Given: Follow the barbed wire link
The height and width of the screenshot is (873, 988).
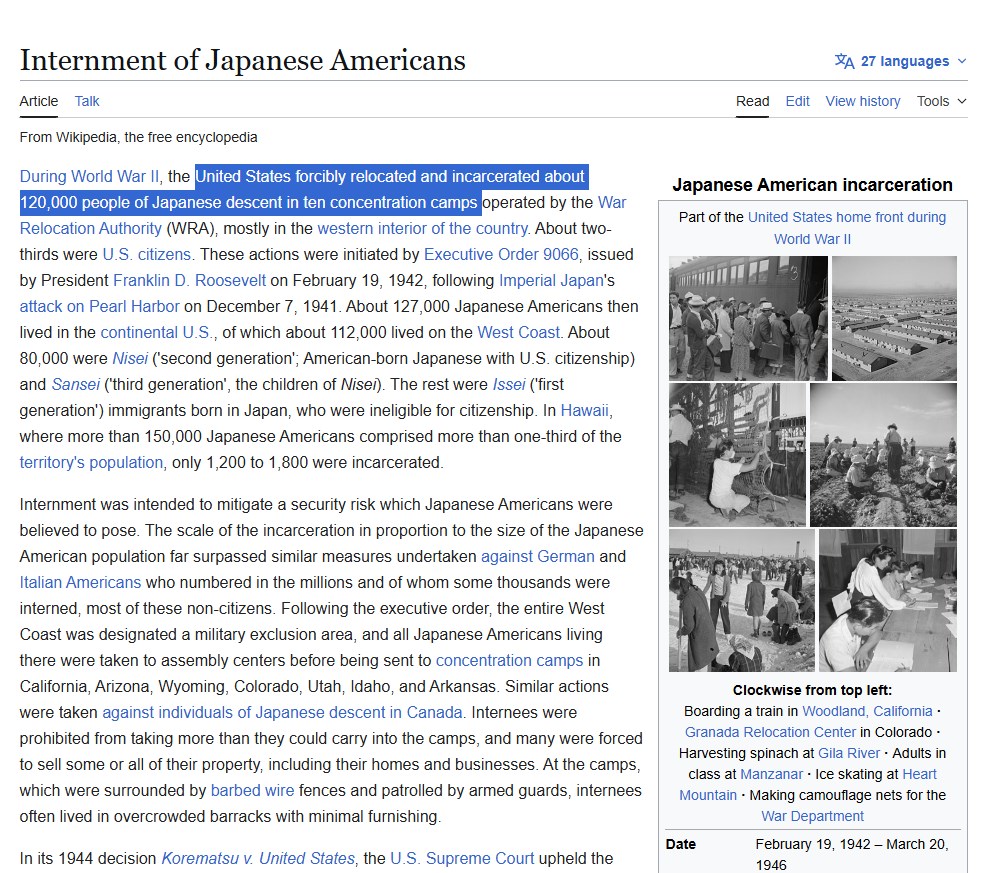Looking at the screenshot, I should pyautogui.click(x=252, y=790).
